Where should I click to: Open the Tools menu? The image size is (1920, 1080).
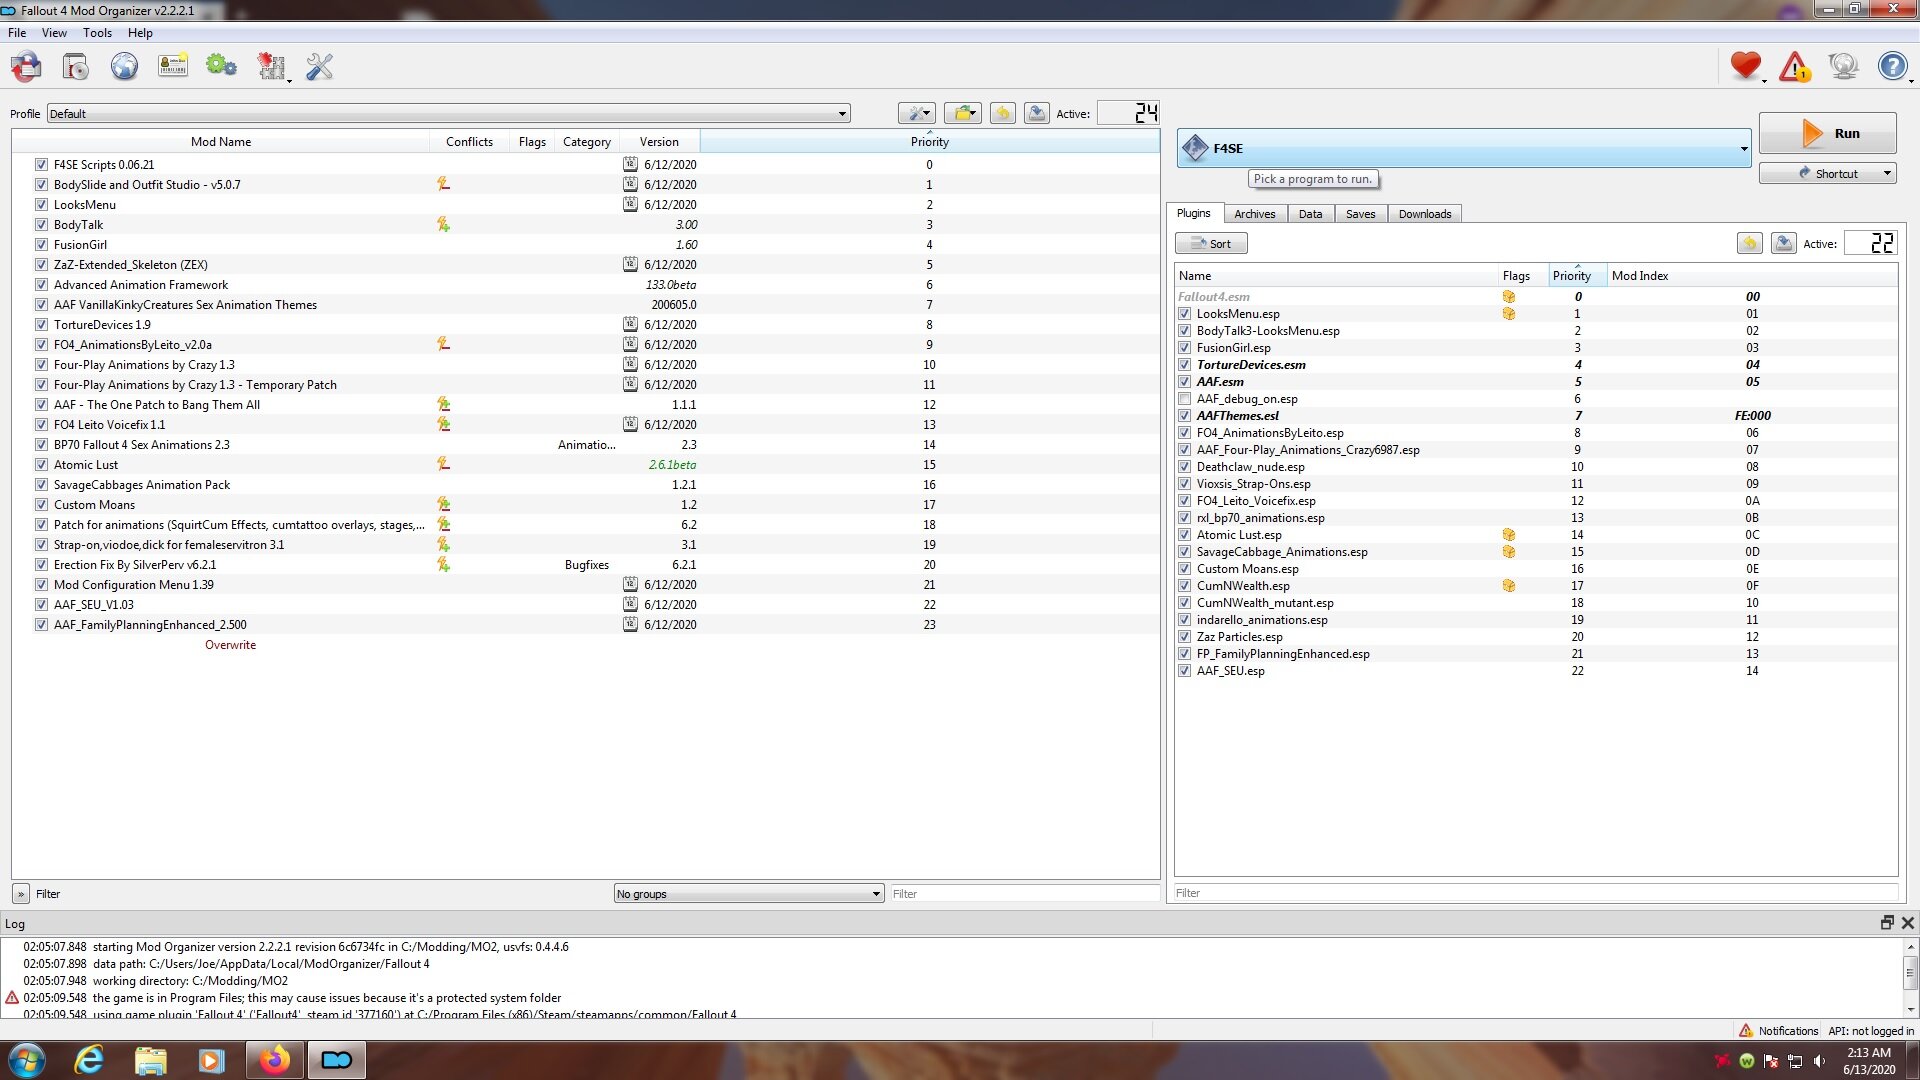tap(97, 33)
